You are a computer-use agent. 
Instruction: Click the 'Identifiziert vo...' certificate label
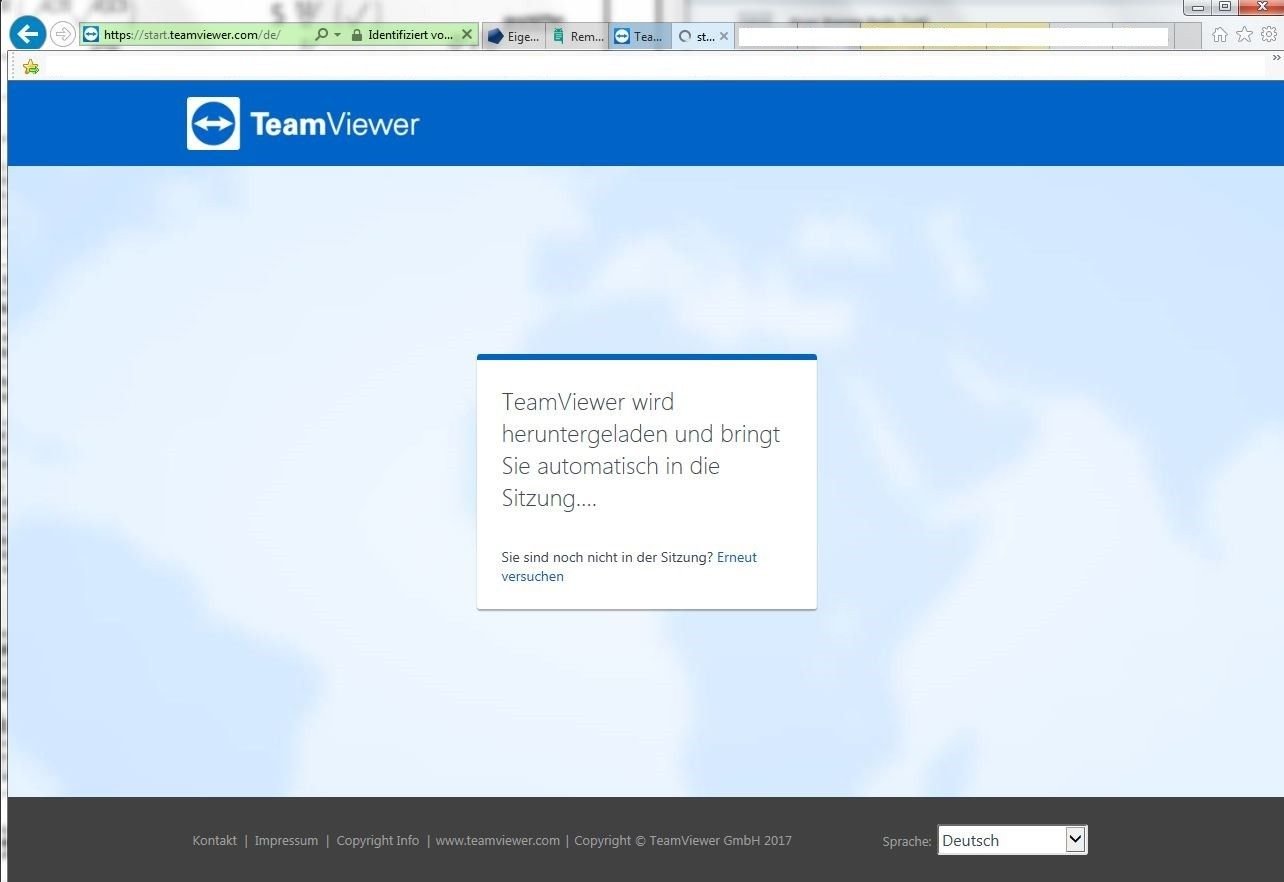410,35
